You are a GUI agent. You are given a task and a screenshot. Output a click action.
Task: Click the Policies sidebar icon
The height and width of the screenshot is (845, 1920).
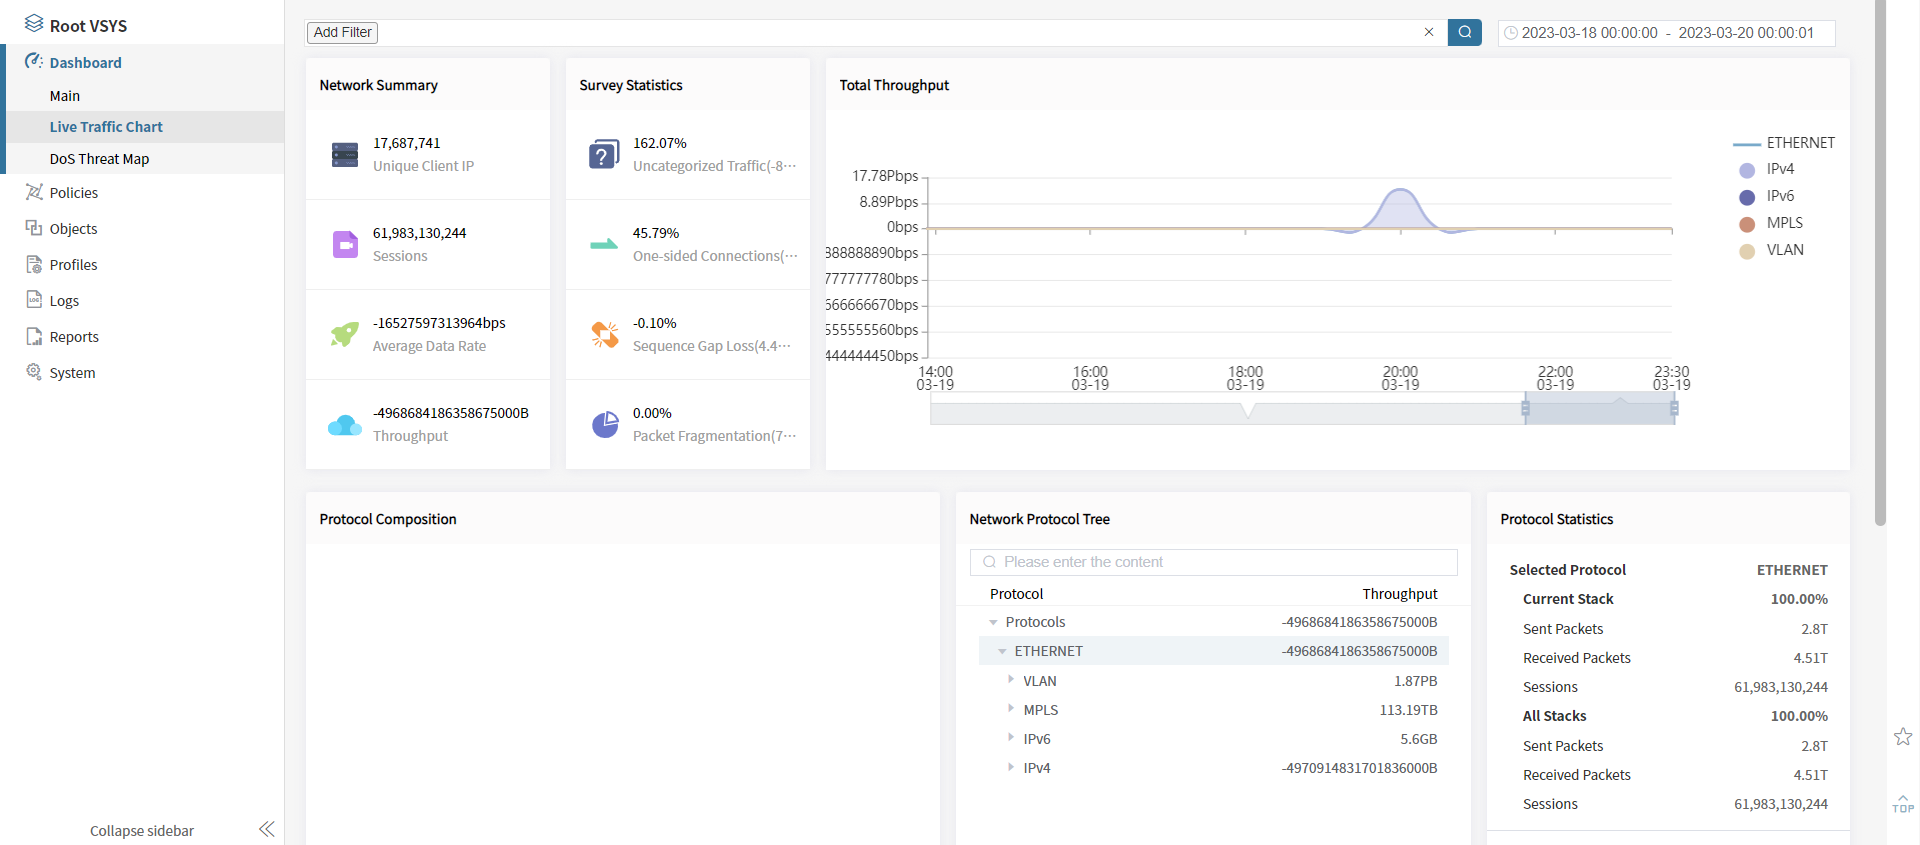click(34, 192)
